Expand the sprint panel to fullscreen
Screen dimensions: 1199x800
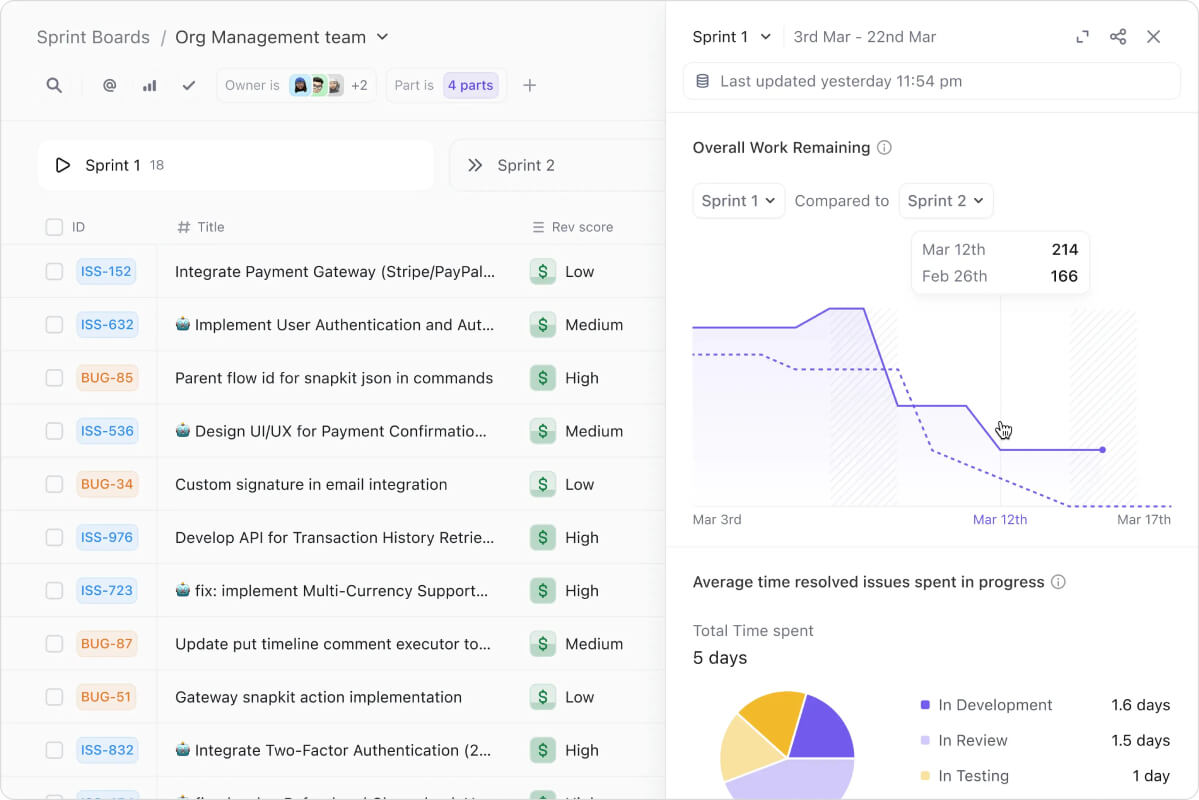pos(1082,37)
